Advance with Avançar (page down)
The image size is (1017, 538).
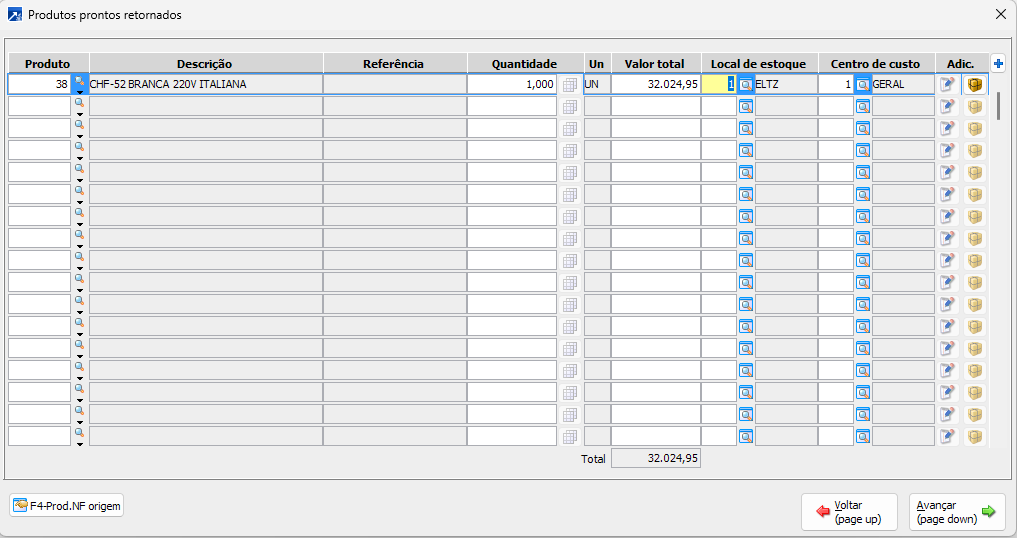pyautogui.click(x=957, y=512)
